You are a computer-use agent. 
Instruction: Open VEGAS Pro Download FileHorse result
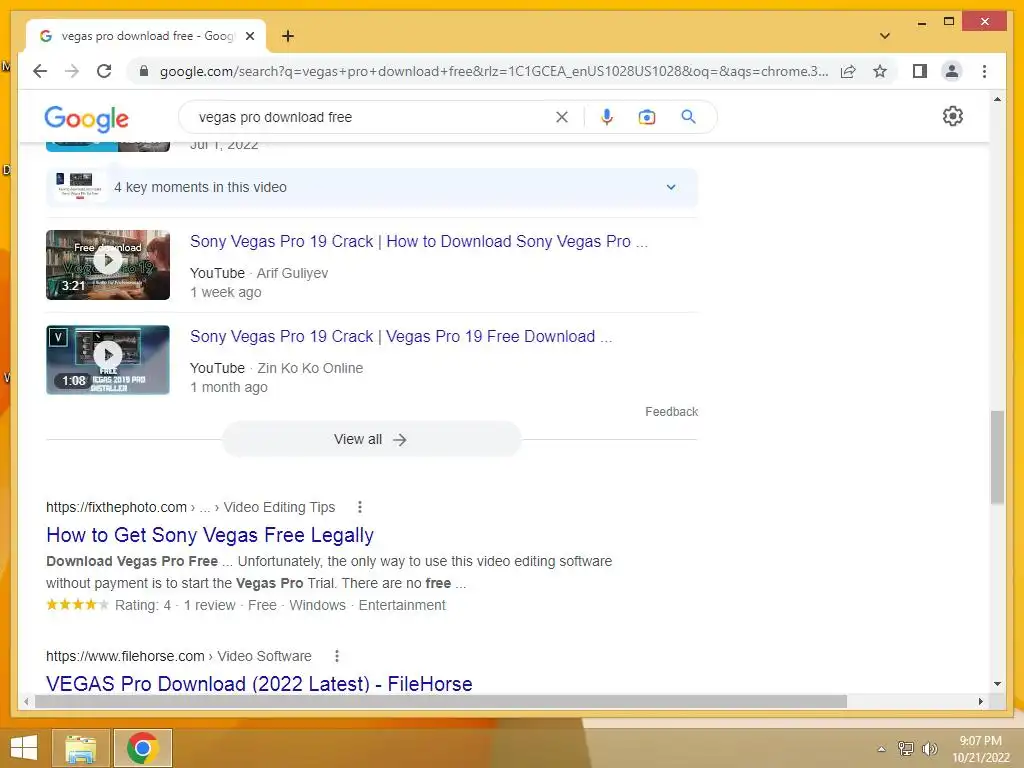tap(259, 684)
